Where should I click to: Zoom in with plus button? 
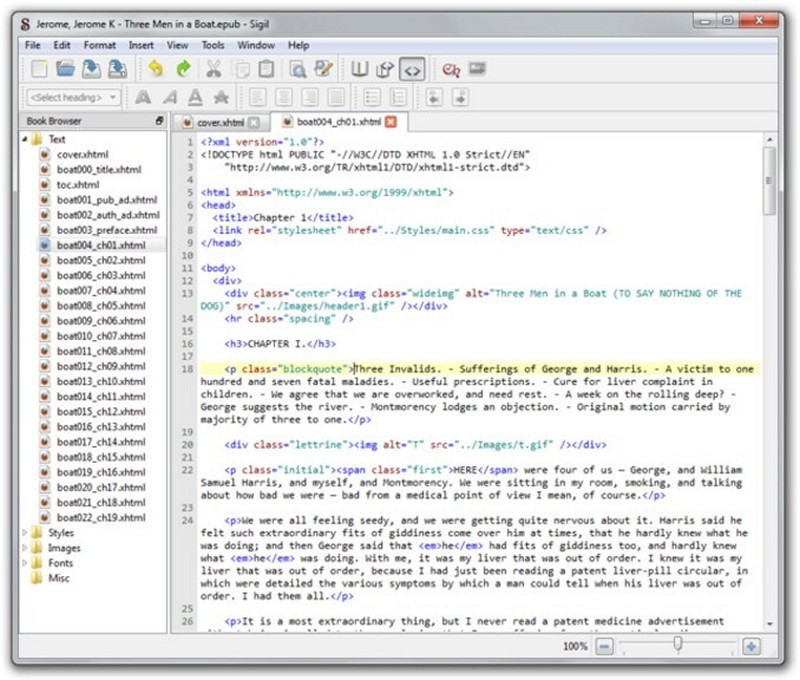[x=751, y=646]
